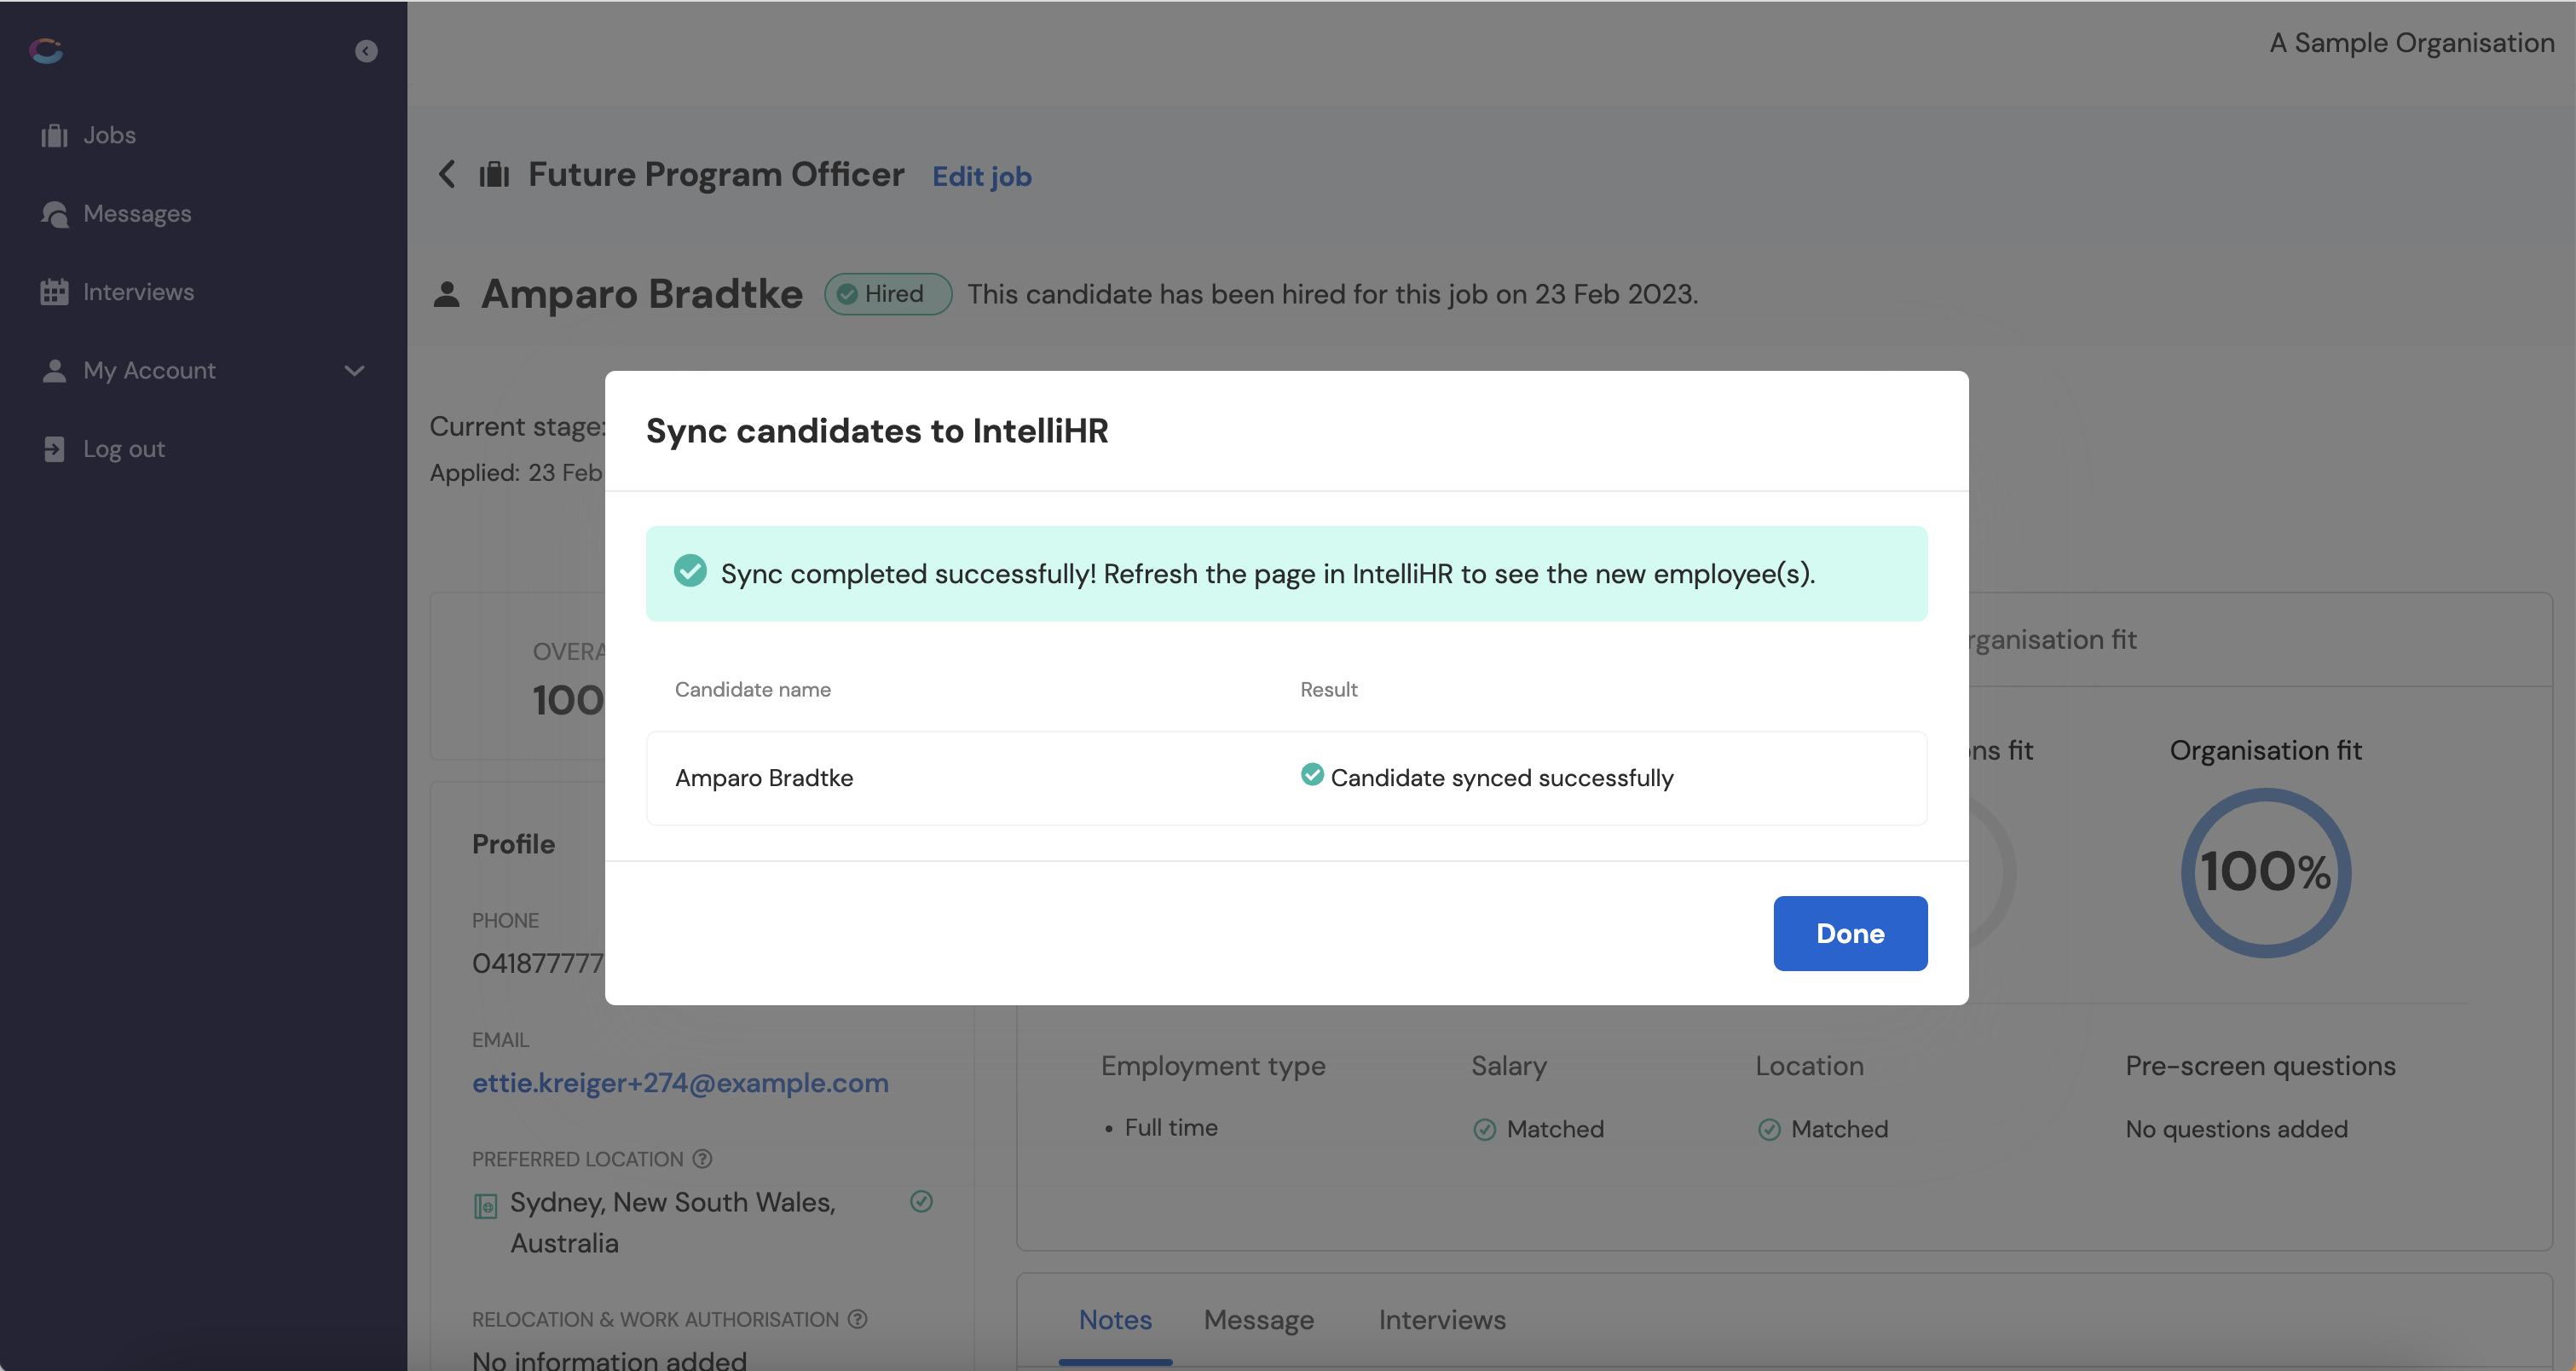
Task: Click the Edit job link
Action: click(x=981, y=176)
